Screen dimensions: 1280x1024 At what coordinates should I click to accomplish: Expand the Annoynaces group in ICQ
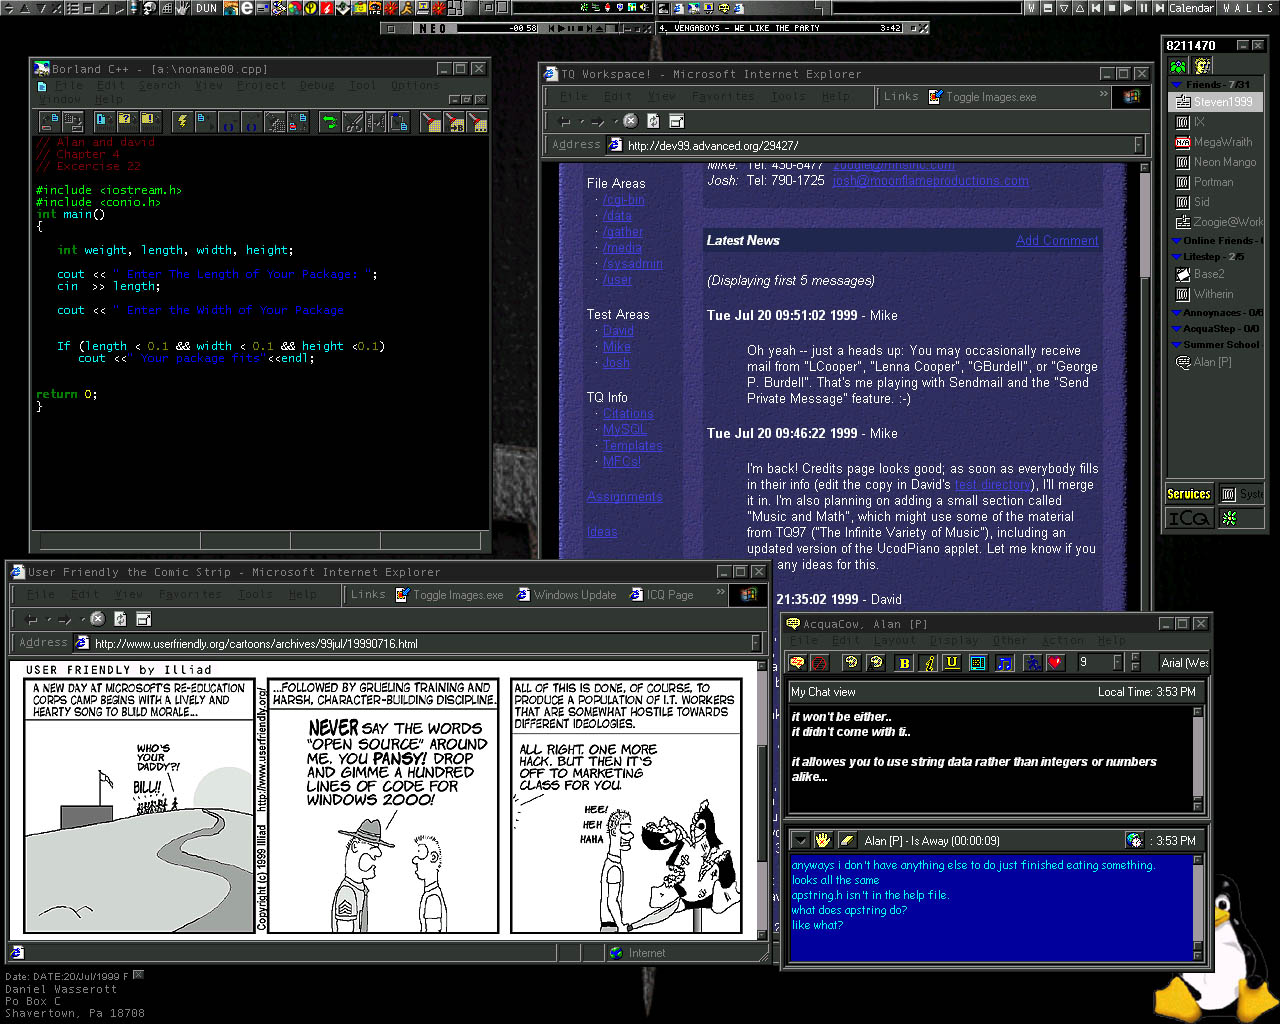pyautogui.click(x=1176, y=313)
